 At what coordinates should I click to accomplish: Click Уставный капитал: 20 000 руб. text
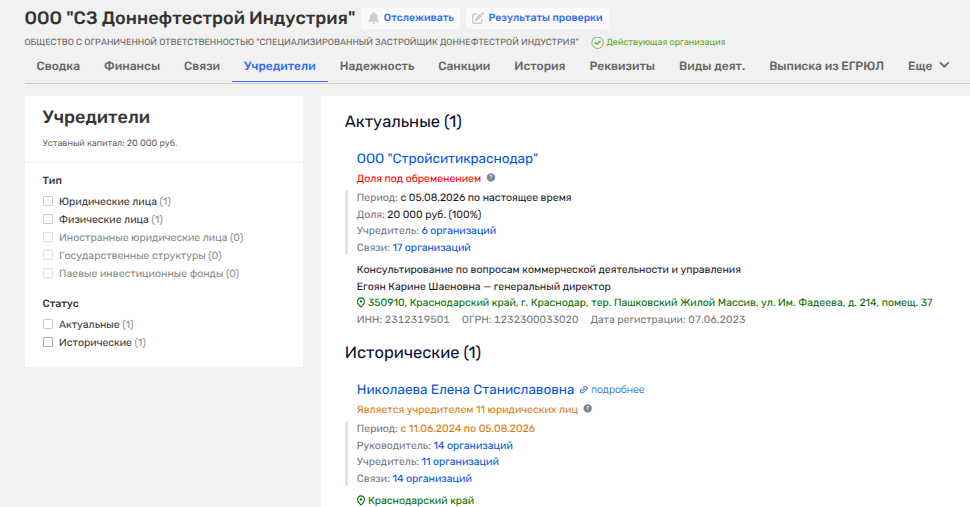click(x=109, y=143)
